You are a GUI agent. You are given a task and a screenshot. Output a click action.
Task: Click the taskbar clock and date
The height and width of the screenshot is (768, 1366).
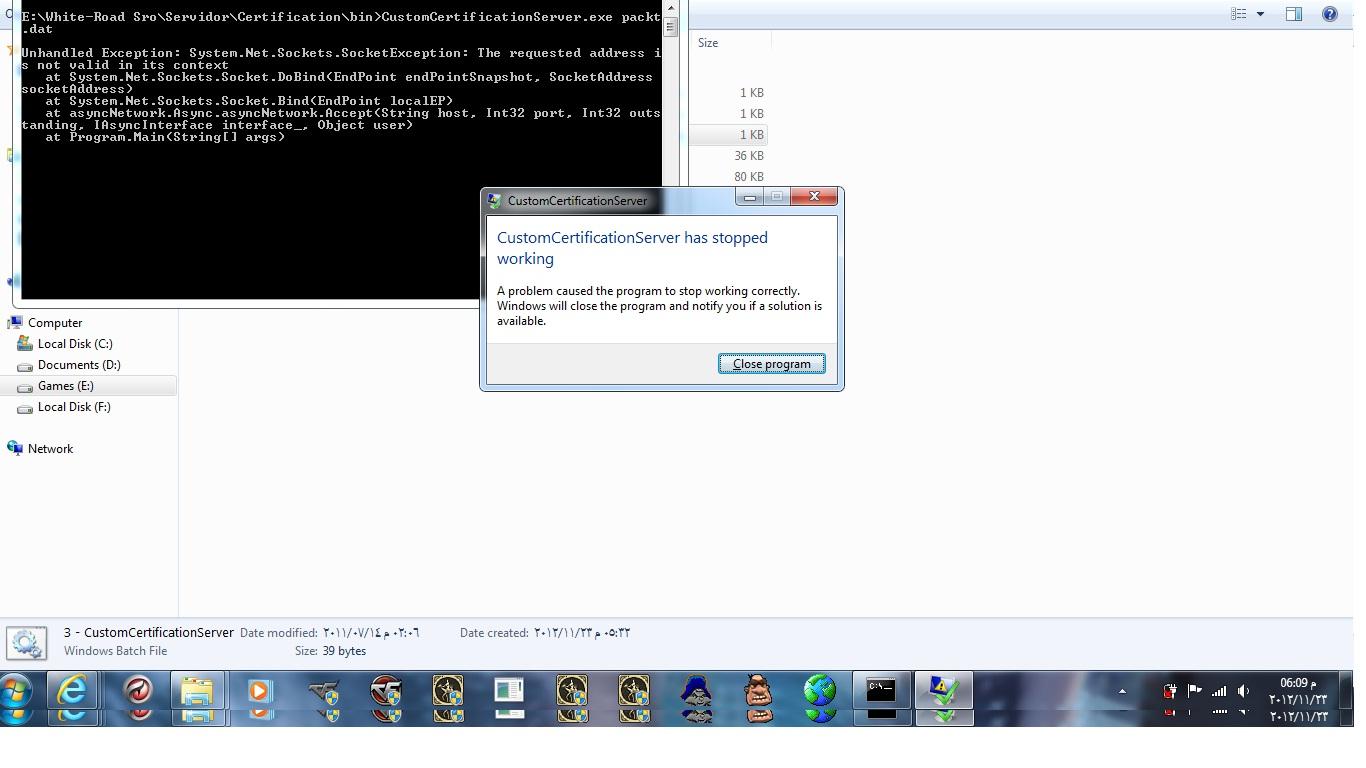click(x=1297, y=691)
